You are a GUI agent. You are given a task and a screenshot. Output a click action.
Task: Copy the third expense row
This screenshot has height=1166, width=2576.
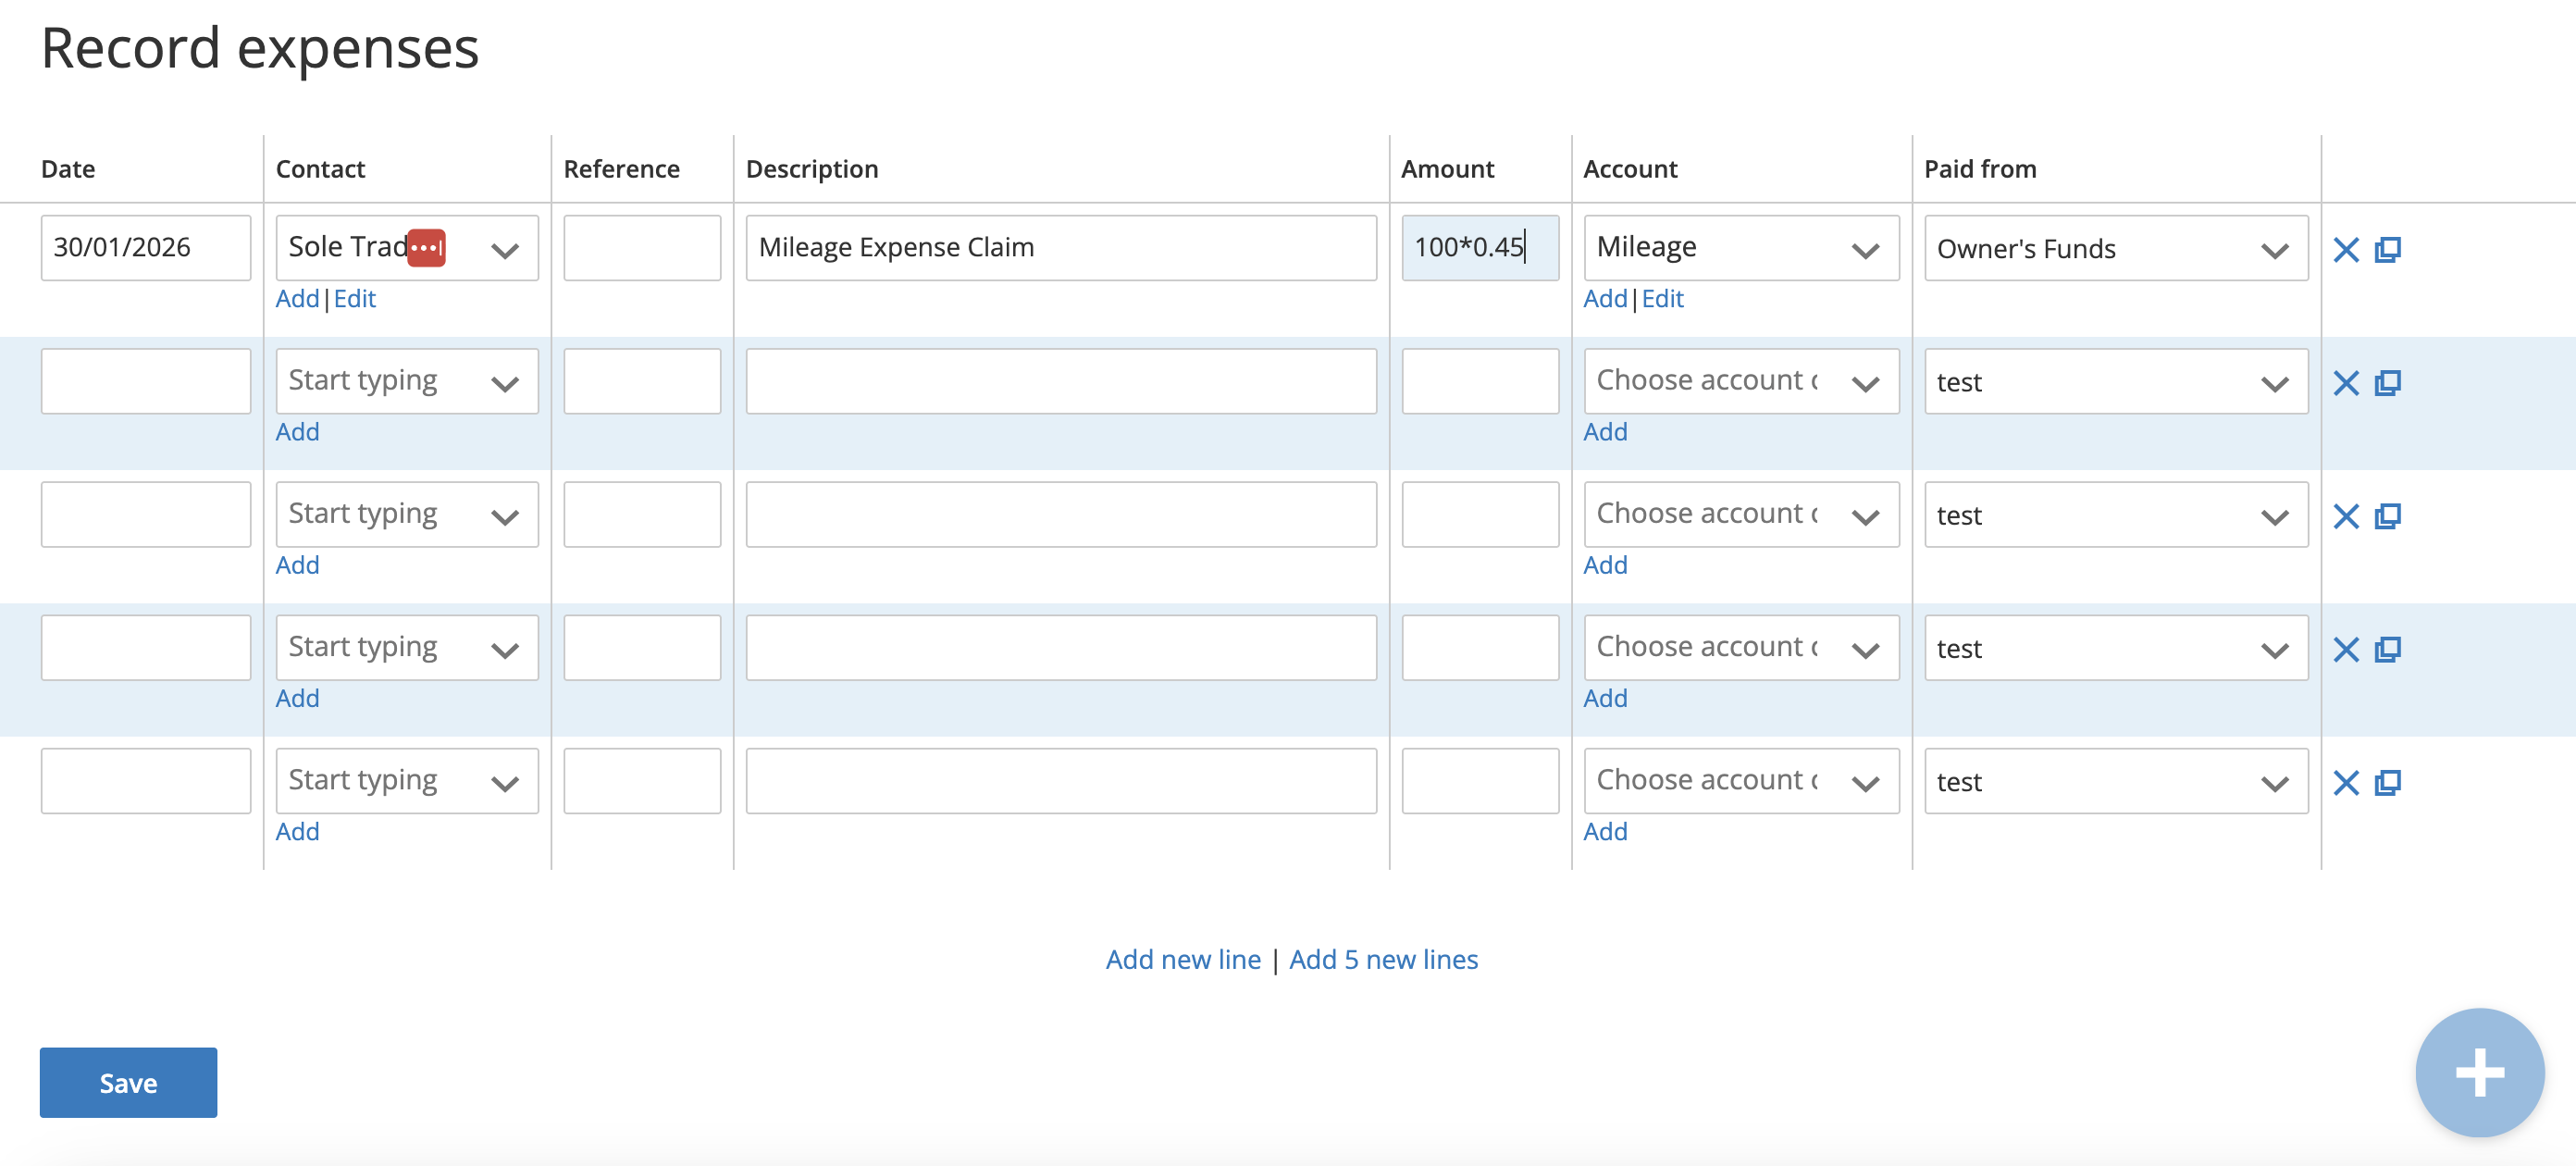coord(2387,516)
